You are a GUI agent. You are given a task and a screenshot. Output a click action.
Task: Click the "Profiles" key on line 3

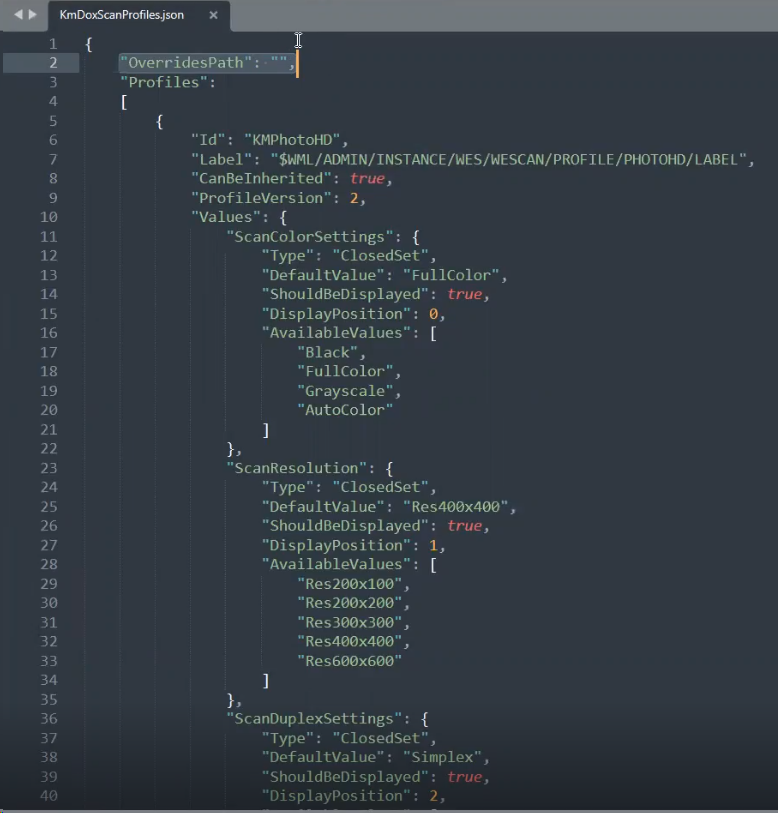[163, 82]
